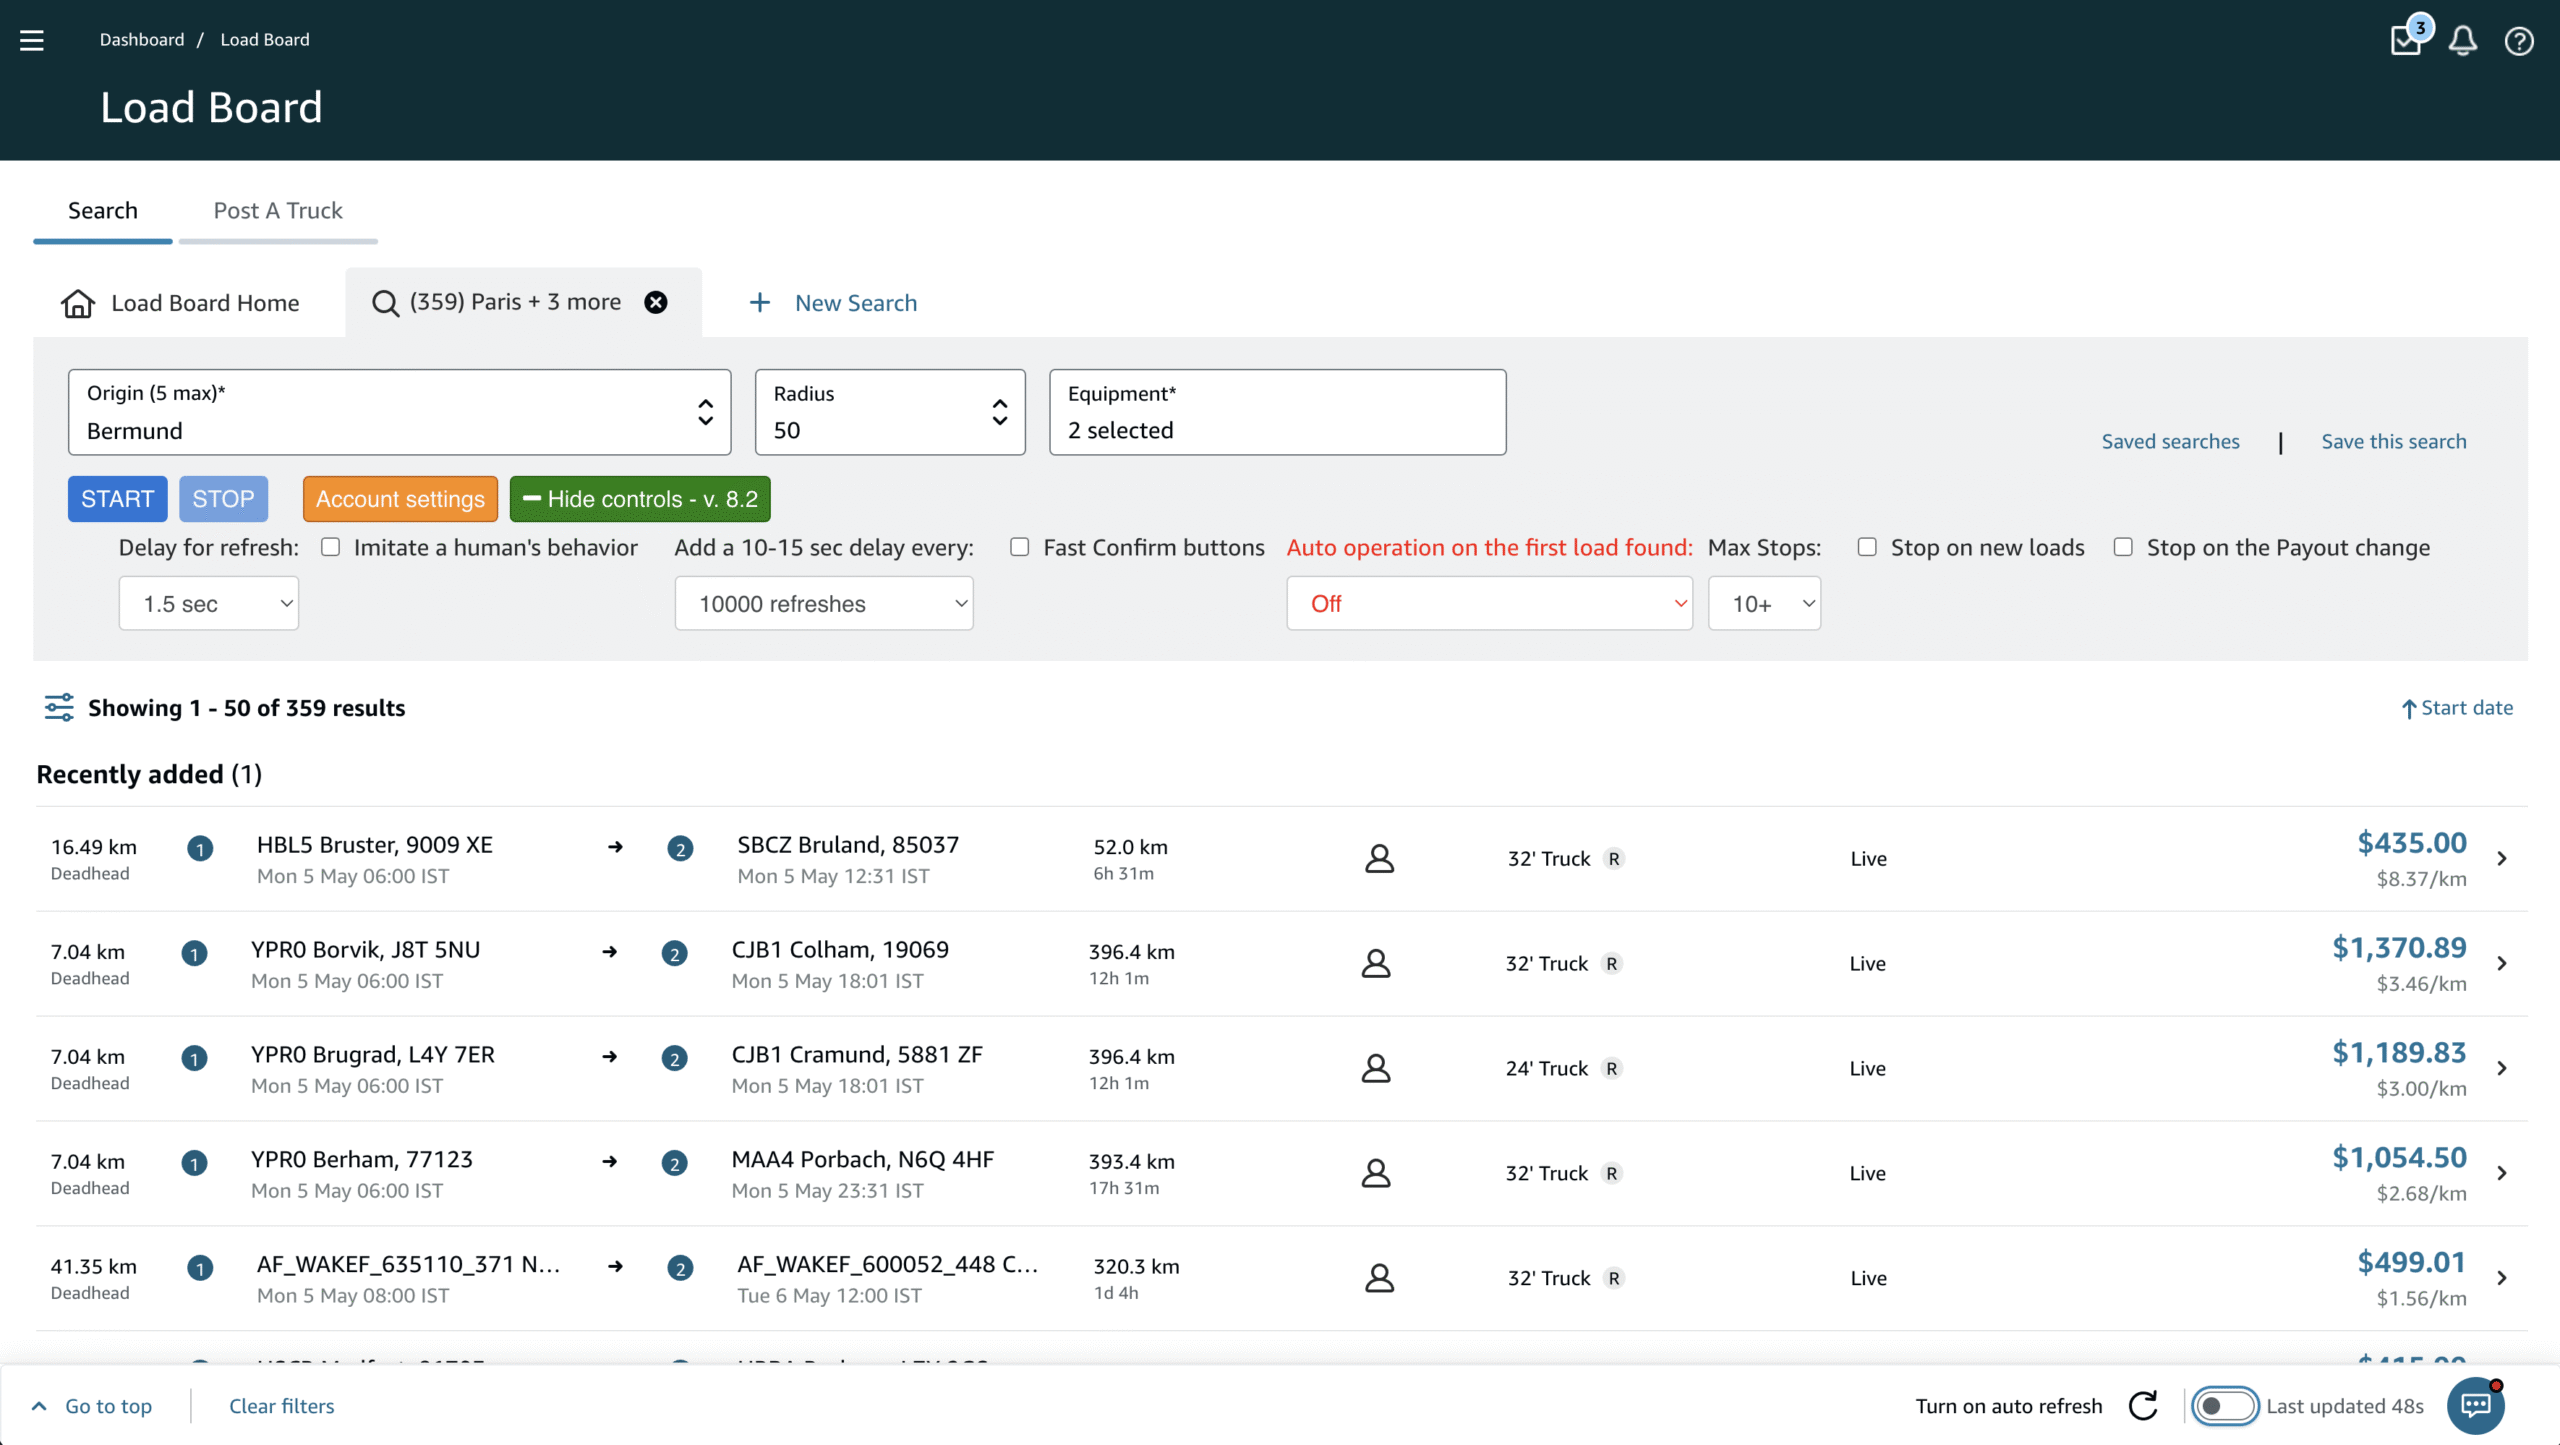
Task: Open the Equipment 2 selected field
Action: (x=1277, y=412)
